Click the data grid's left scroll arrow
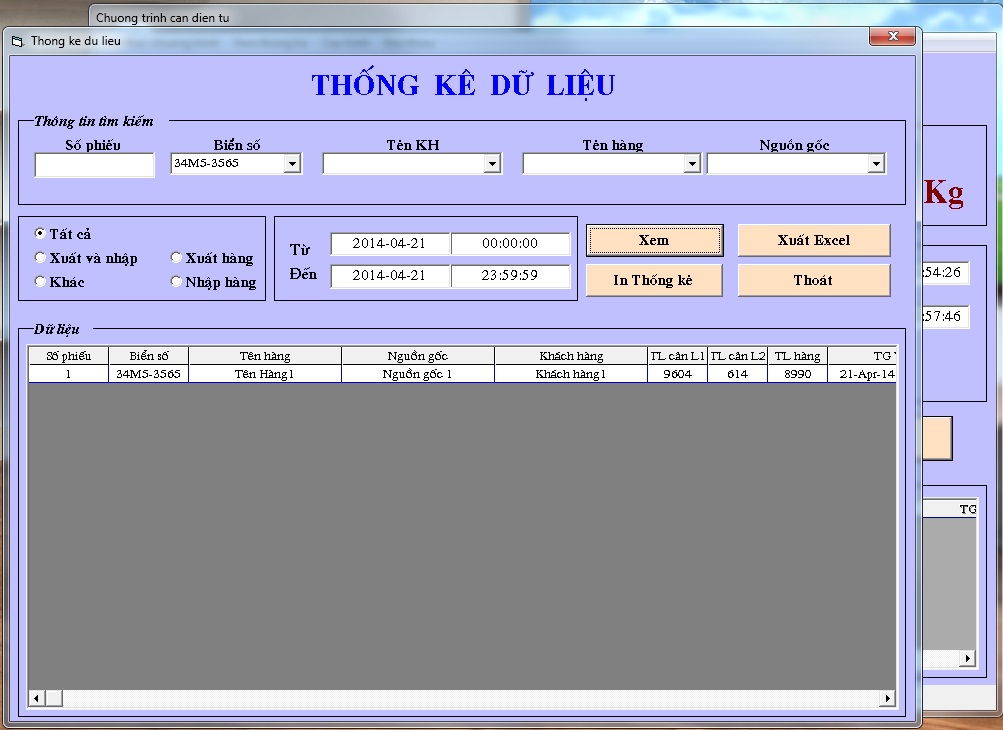Screen dimensions: 1003x730 pyautogui.click(x=36, y=698)
